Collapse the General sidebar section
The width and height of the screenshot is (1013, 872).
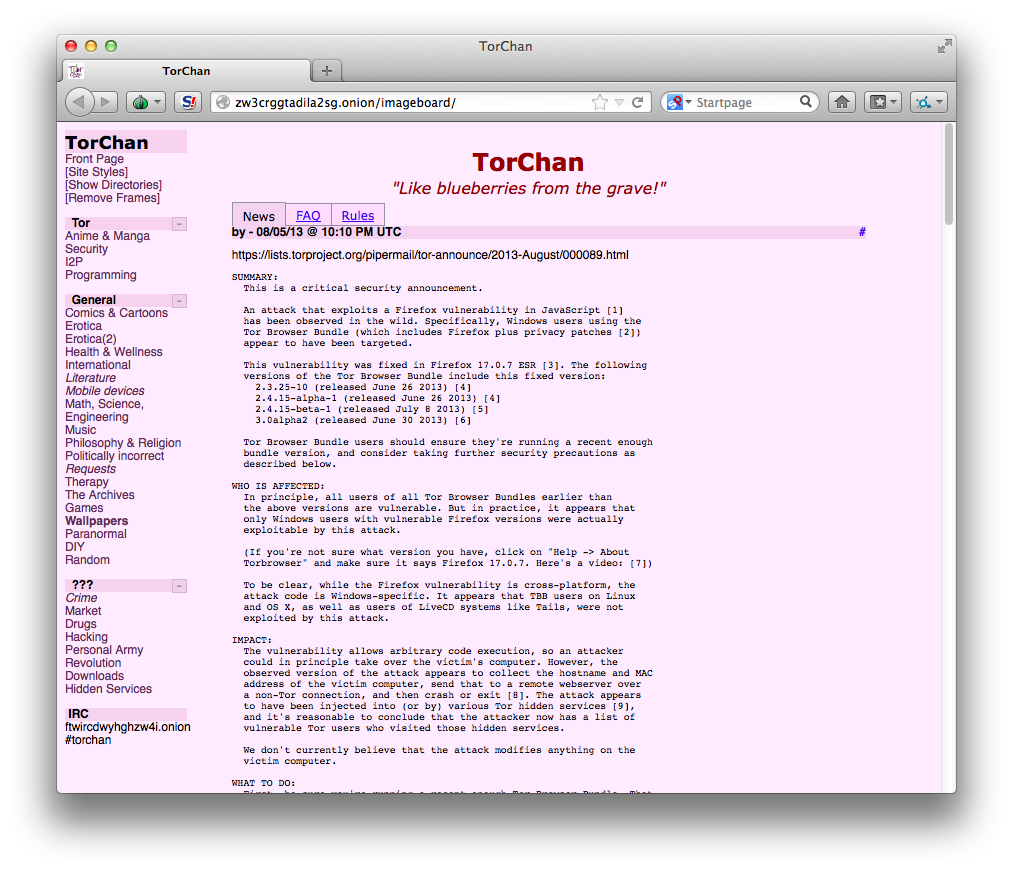(180, 301)
